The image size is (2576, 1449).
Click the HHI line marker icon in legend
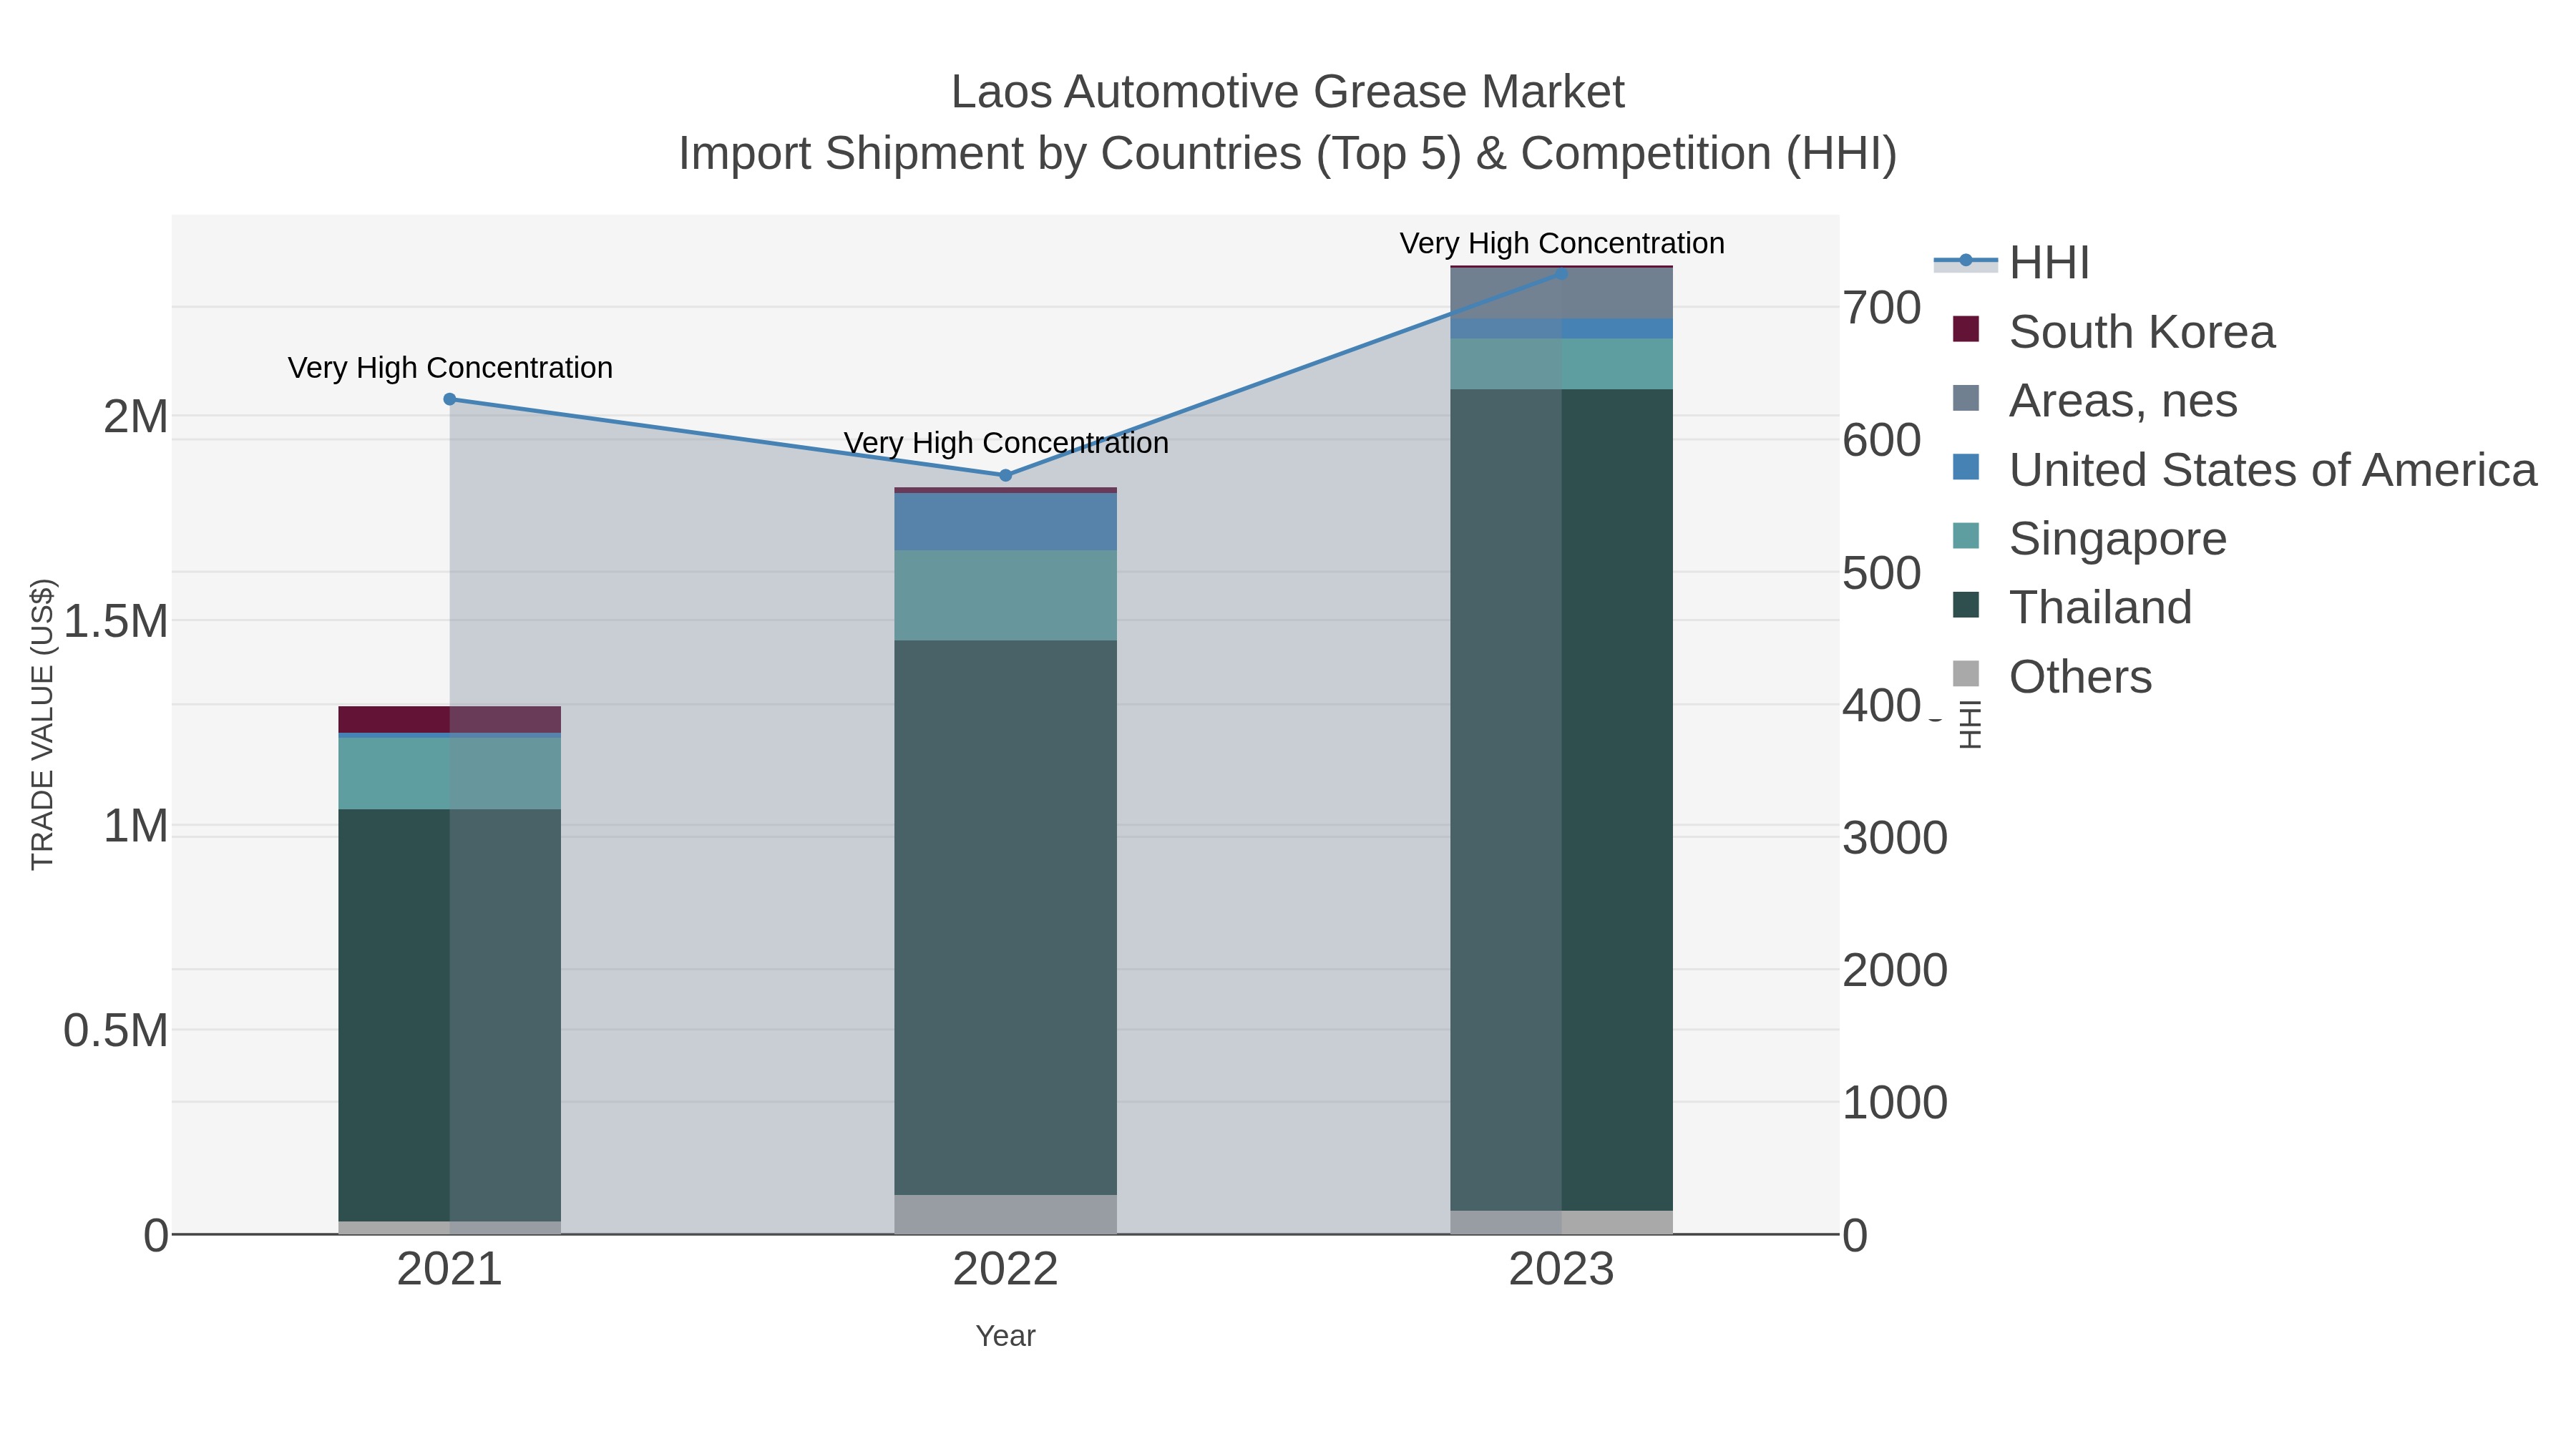click(1966, 261)
